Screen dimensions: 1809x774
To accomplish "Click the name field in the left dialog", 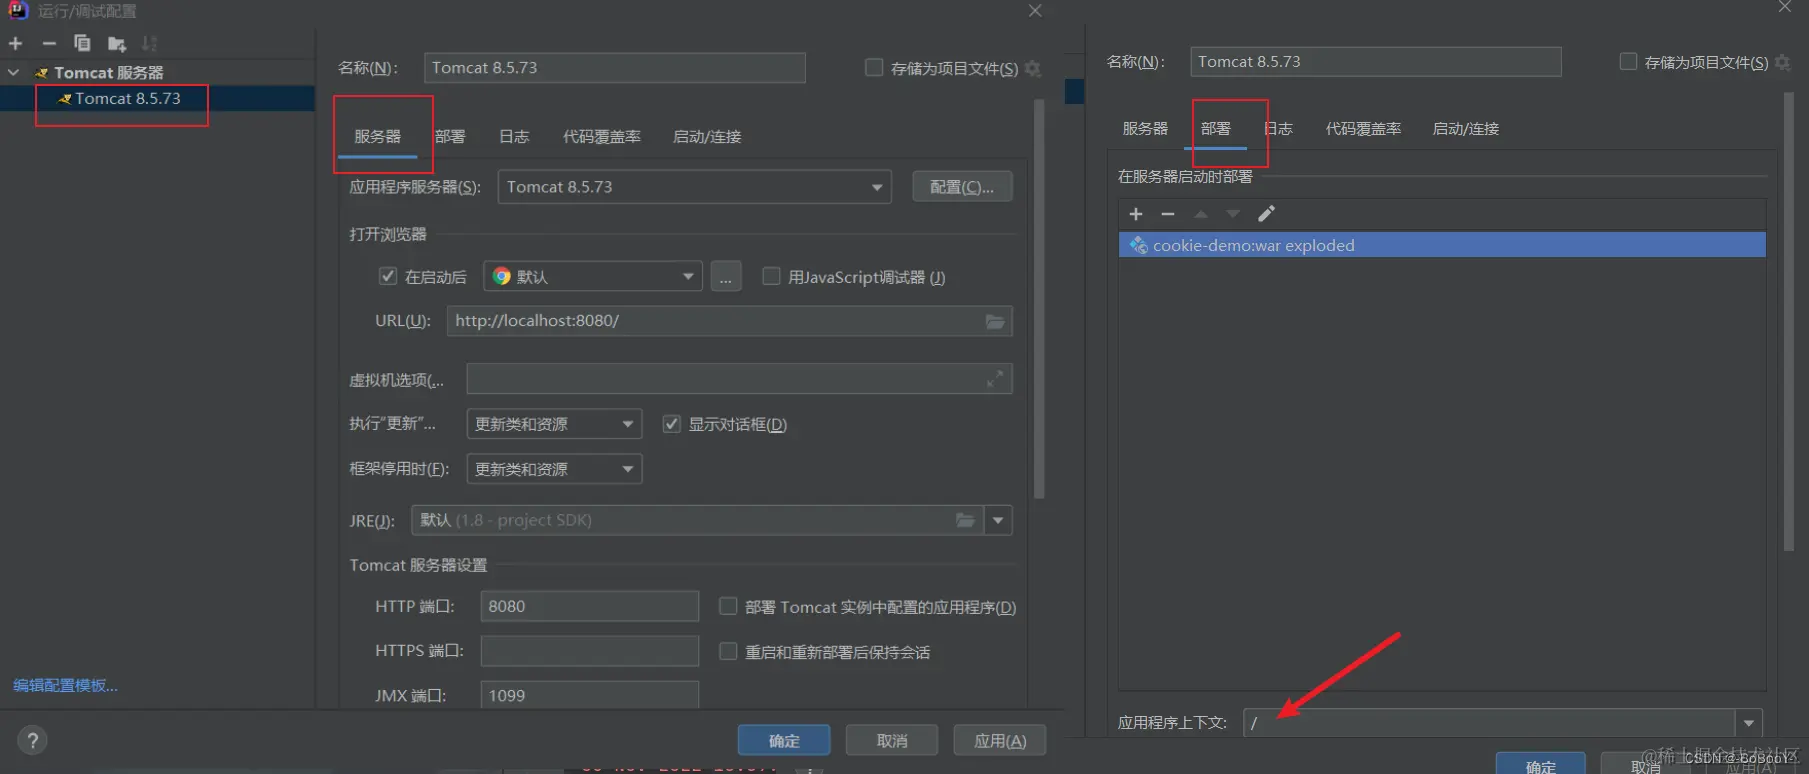I will click(614, 67).
